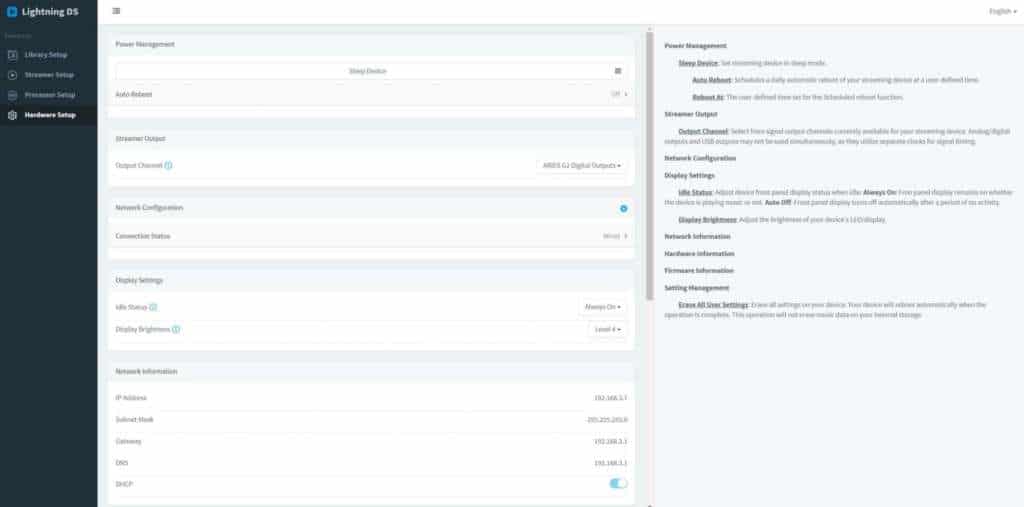
Task: Click the icon on the Sleep Device bar
Action: pos(618,71)
